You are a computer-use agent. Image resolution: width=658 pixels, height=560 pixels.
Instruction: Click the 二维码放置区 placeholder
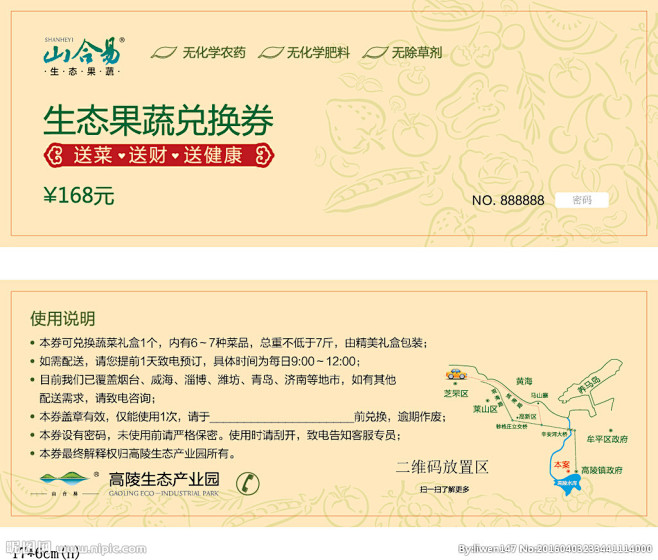pos(442,467)
